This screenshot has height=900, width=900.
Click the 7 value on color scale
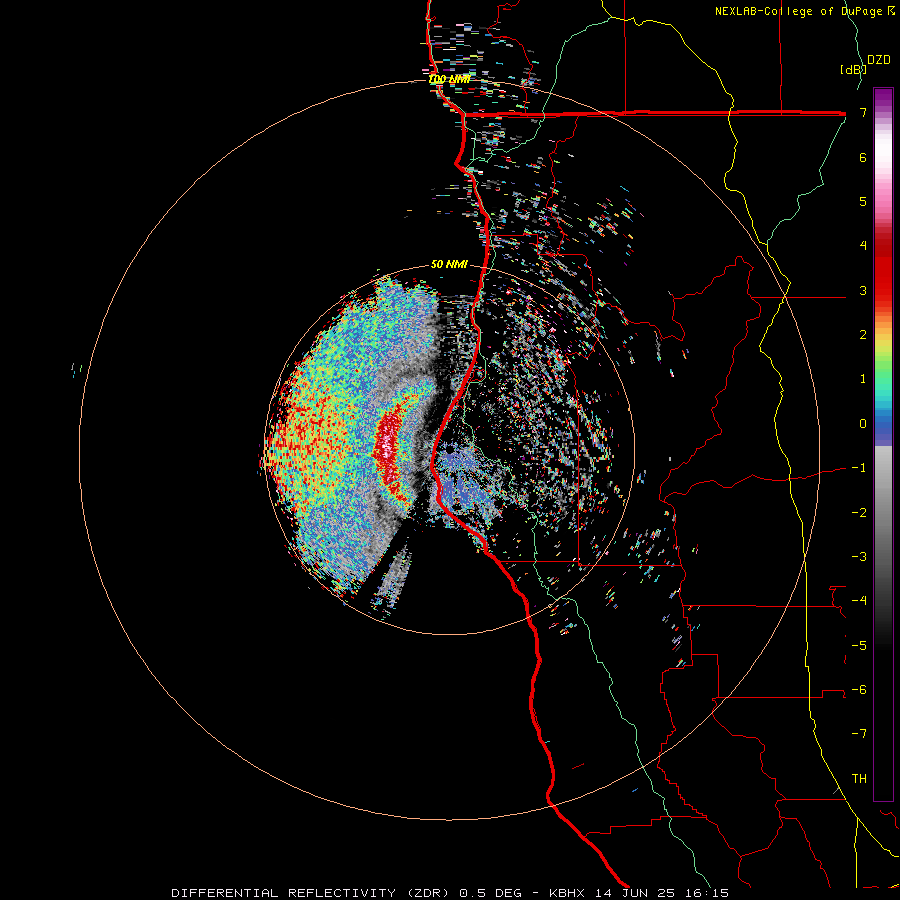tap(863, 112)
